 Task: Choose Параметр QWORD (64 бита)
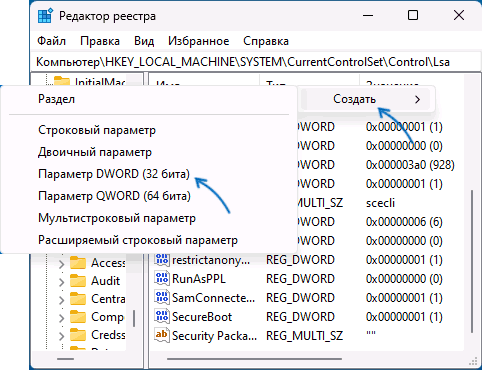(149, 196)
